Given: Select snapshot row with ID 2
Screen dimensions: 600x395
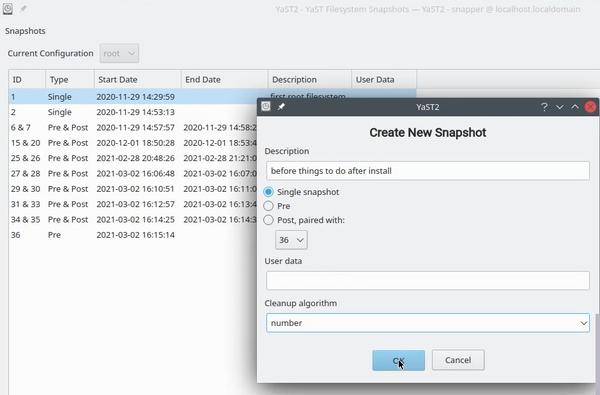Looking at the screenshot, I should (133, 112).
